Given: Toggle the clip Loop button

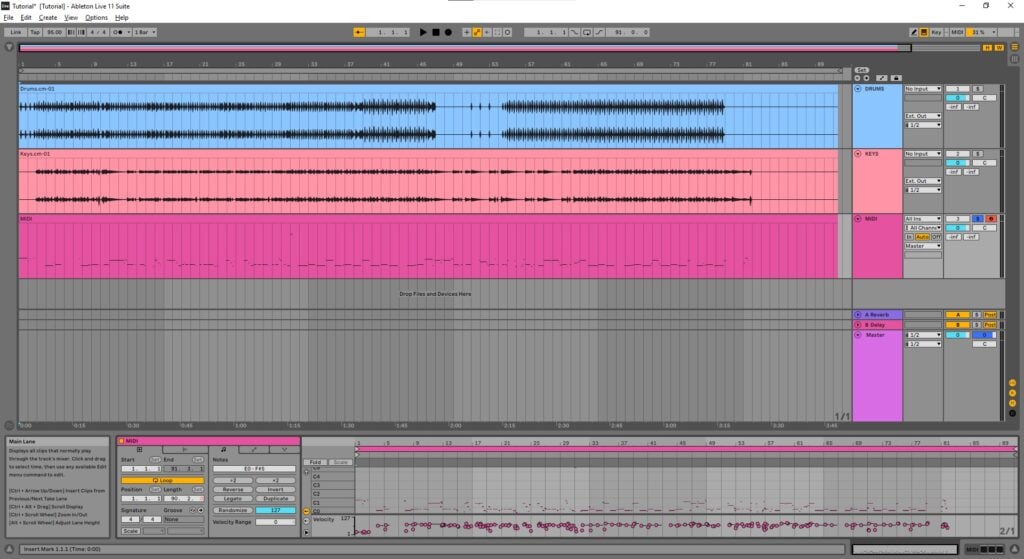Looking at the screenshot, I should pos(163,481).
